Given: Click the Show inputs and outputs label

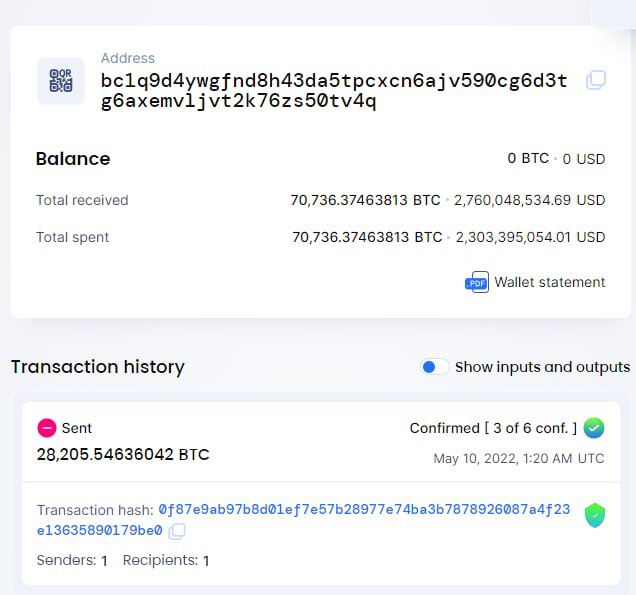Looking at the screenshot, I should coord(542,367).
